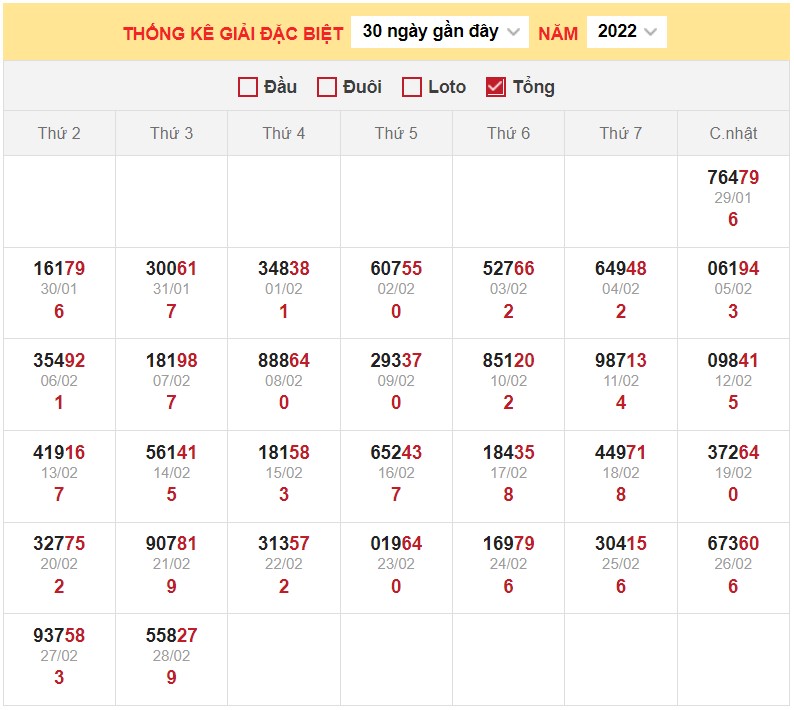Open the '30 ngày gần đây' dropdown
Image resolution: width=794 pixels, height=710 pixels.
[x=440, y=32]
